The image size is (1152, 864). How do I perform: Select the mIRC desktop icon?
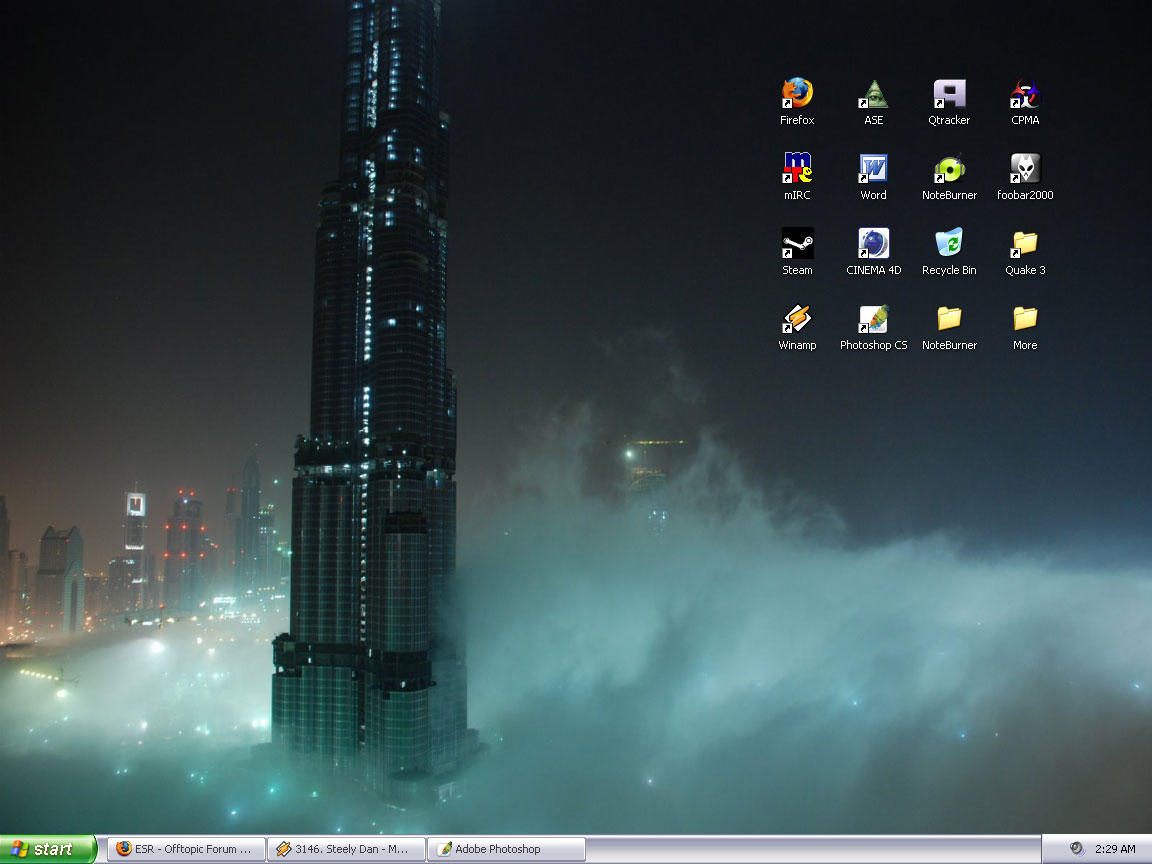click(797, 169)
